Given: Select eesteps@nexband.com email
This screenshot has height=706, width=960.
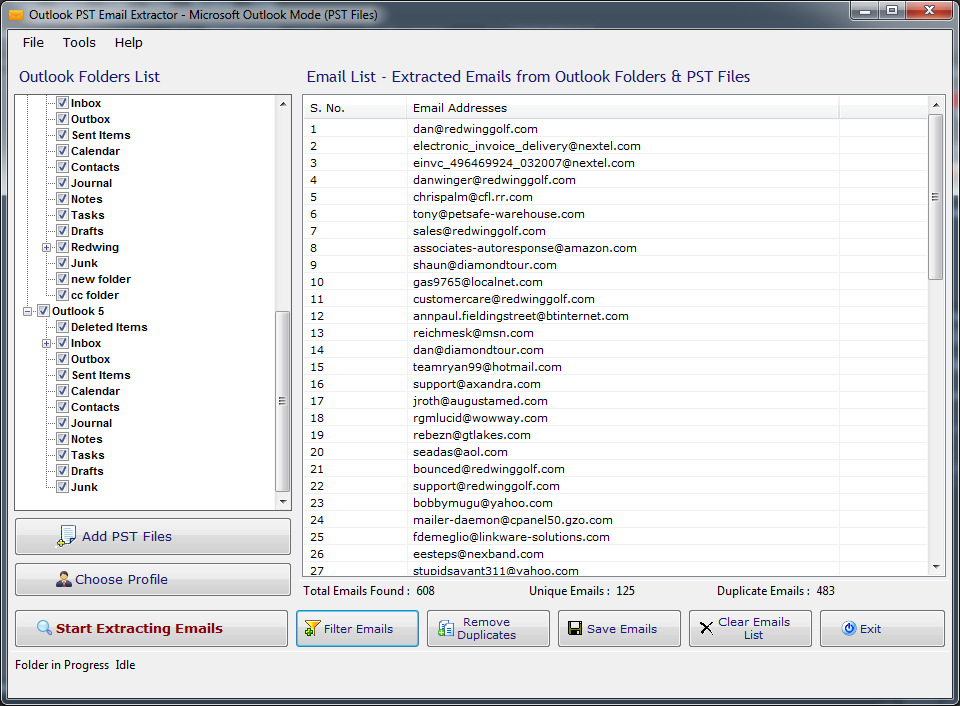Looking at the screenshot, I should (x=615, y=554).
